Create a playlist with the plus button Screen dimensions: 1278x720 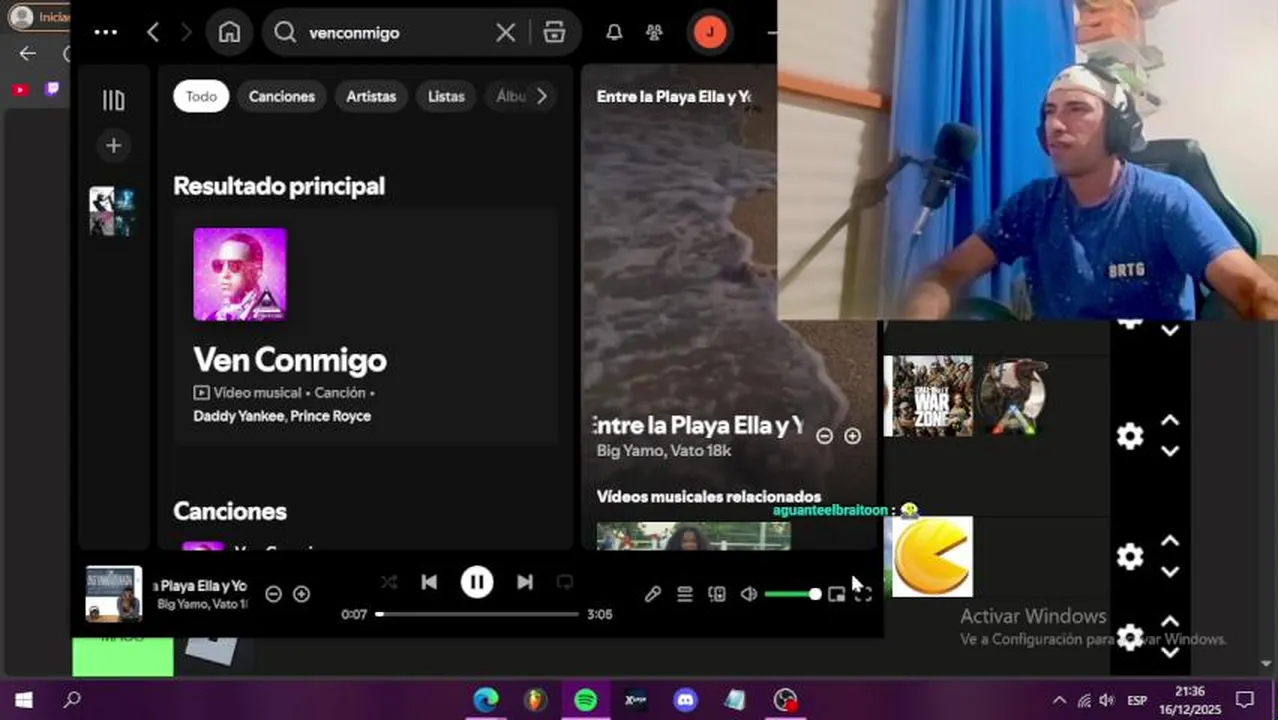click(x=113, y=146)
